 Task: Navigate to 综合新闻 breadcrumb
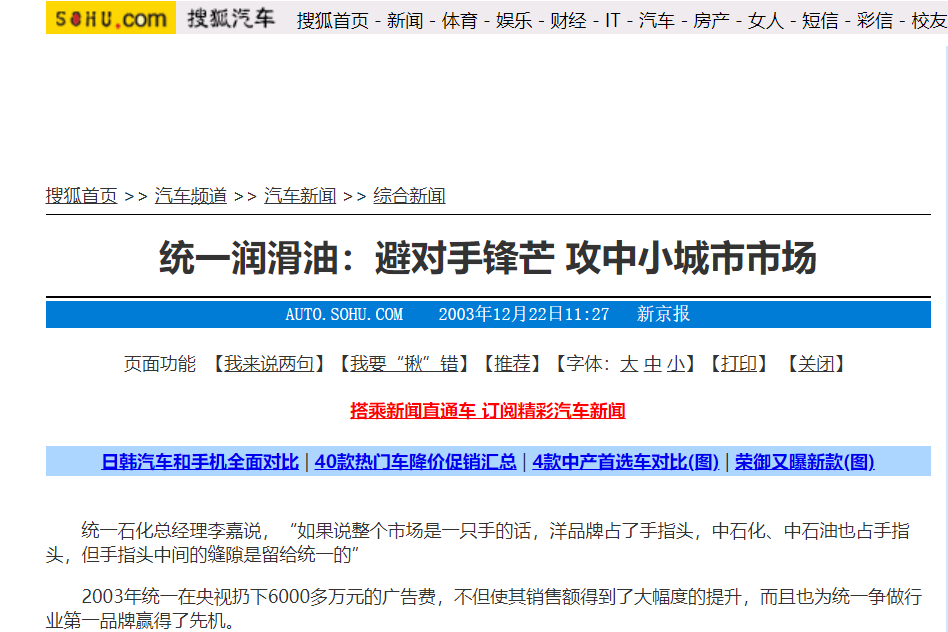coord(409,196)
